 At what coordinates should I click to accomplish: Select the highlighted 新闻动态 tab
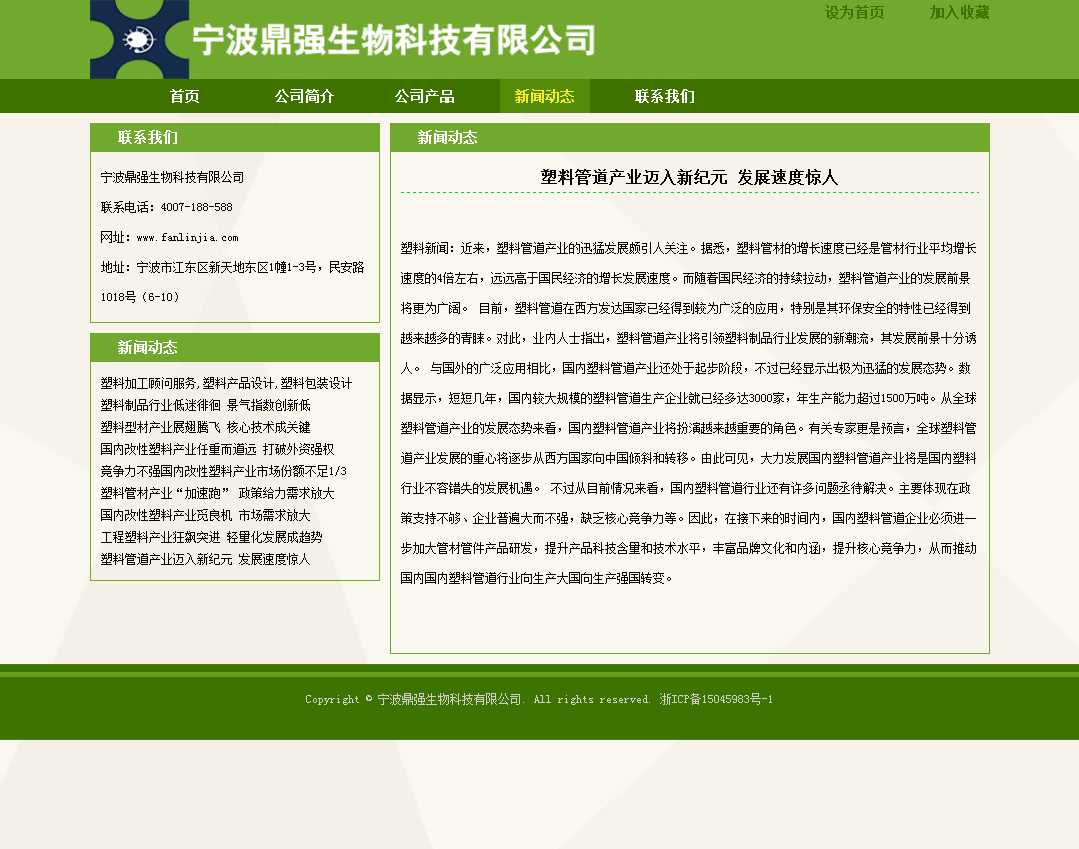(544, 96)
